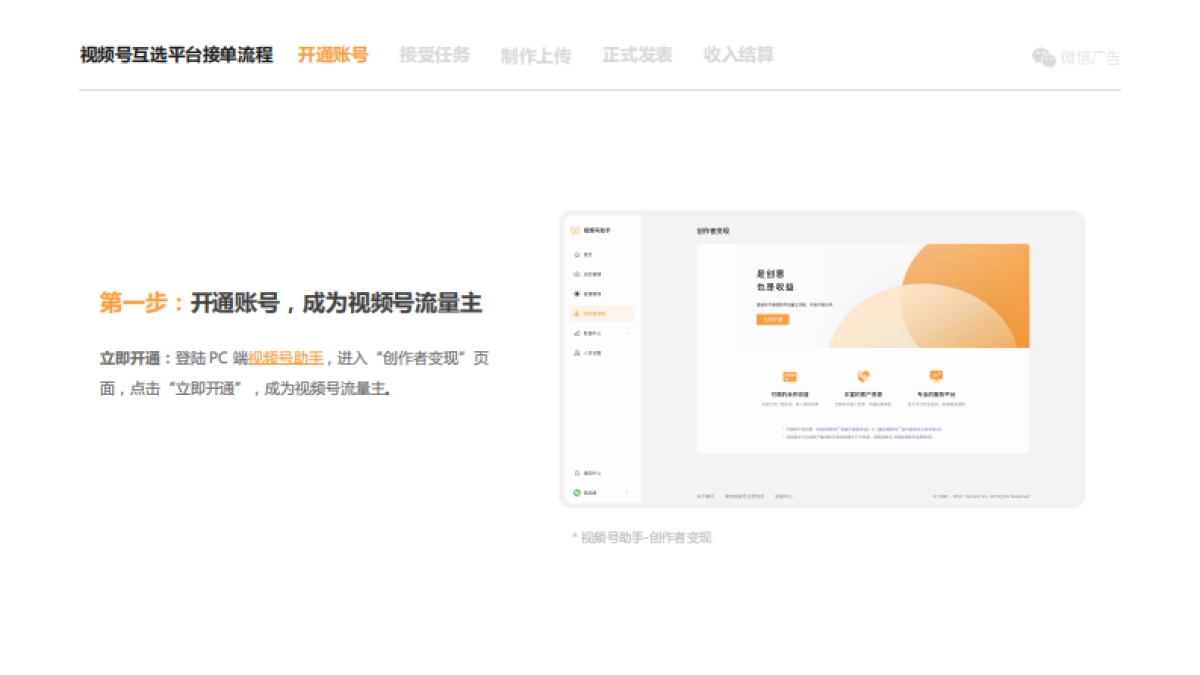Image resolution: width=1200 pixels, height=675 pixels.
Task: Open the notification center bell icon
Action: 576,474
